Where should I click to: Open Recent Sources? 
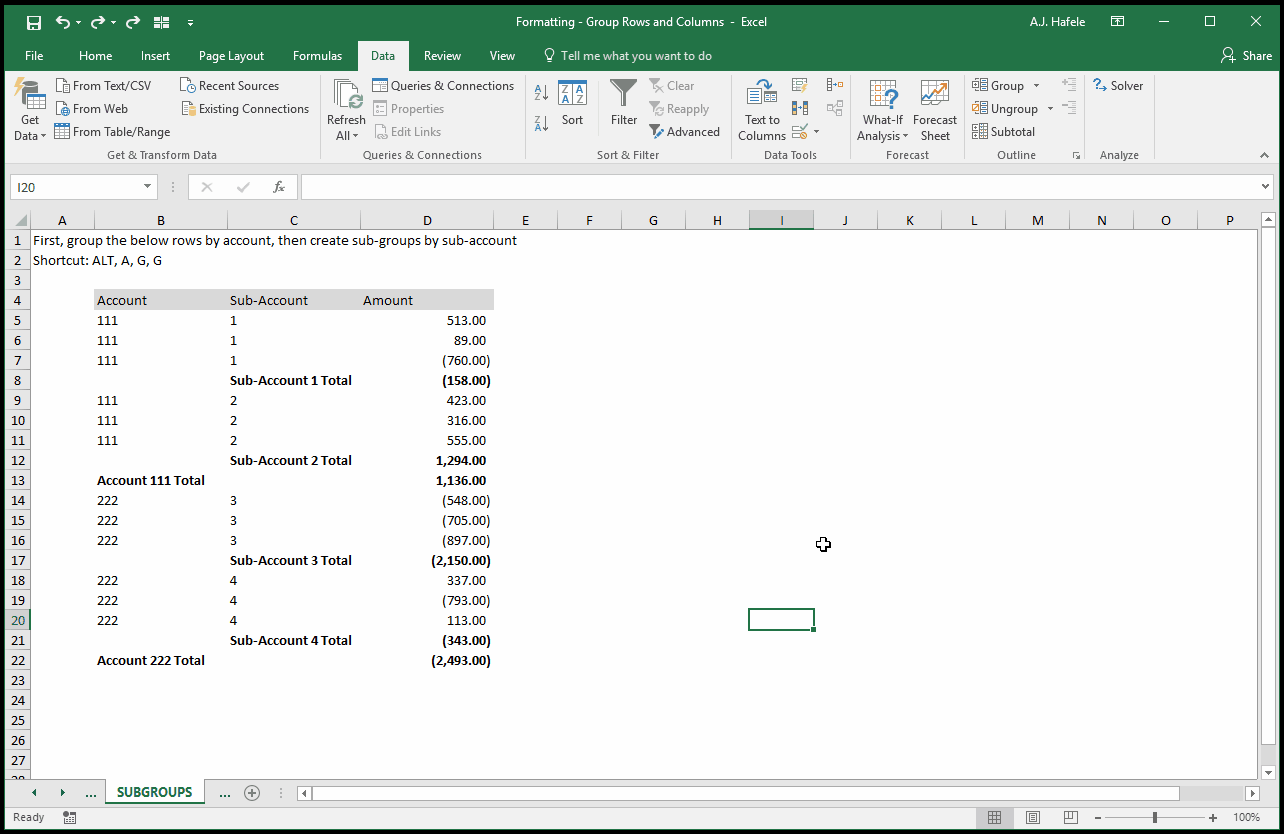pos(230,86)
